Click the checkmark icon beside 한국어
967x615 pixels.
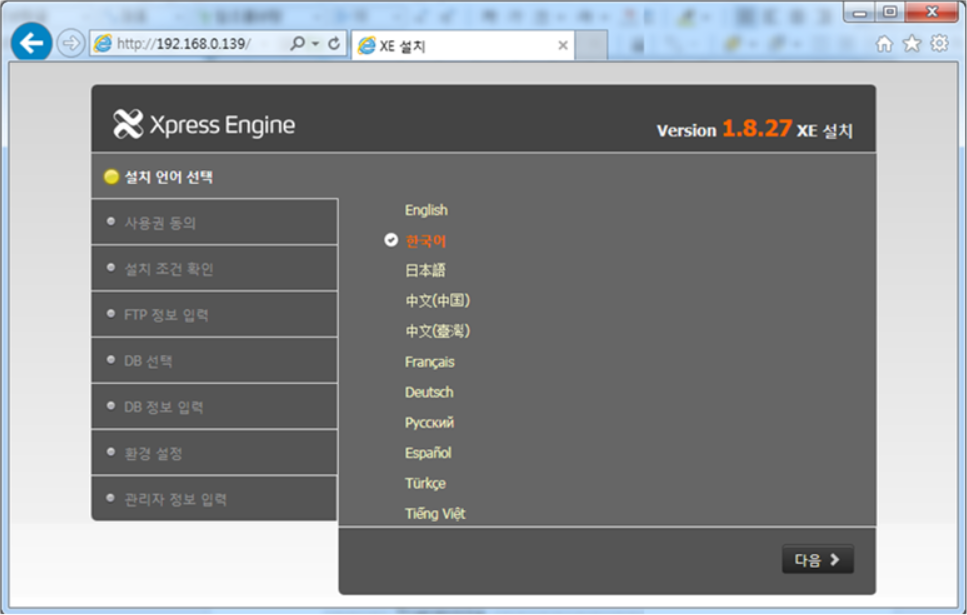click(391, 240)
